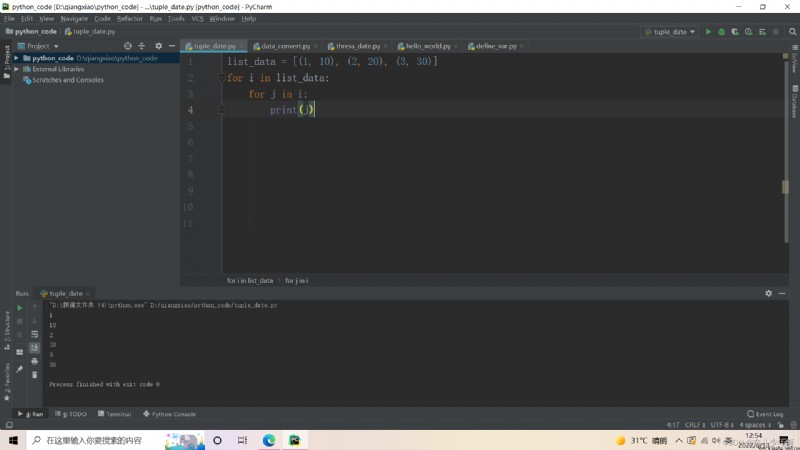The width and height of the screenshot is (800, 450).
Task: Switch to the data_convert.py editor tab
Action: pyautogui.click(x=285, y=46)
